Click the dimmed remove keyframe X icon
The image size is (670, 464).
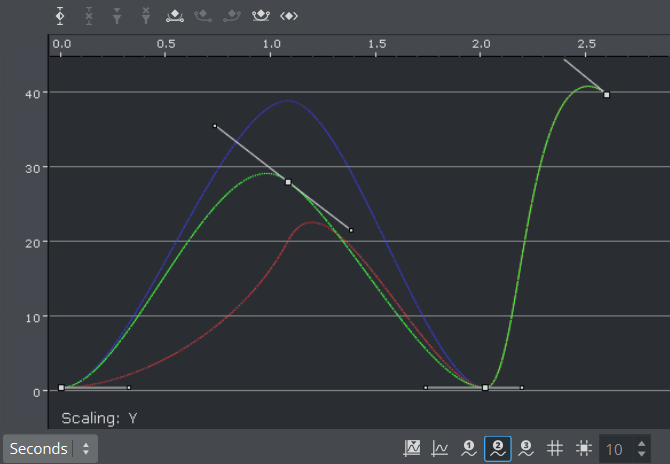coord(89,16)
